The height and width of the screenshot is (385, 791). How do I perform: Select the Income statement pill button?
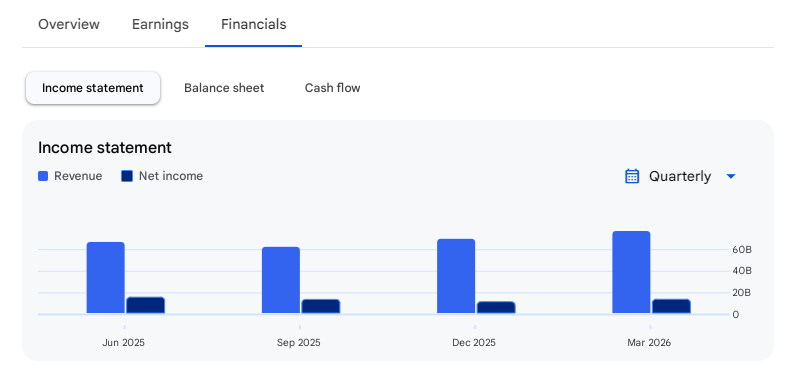pos(93,88)
